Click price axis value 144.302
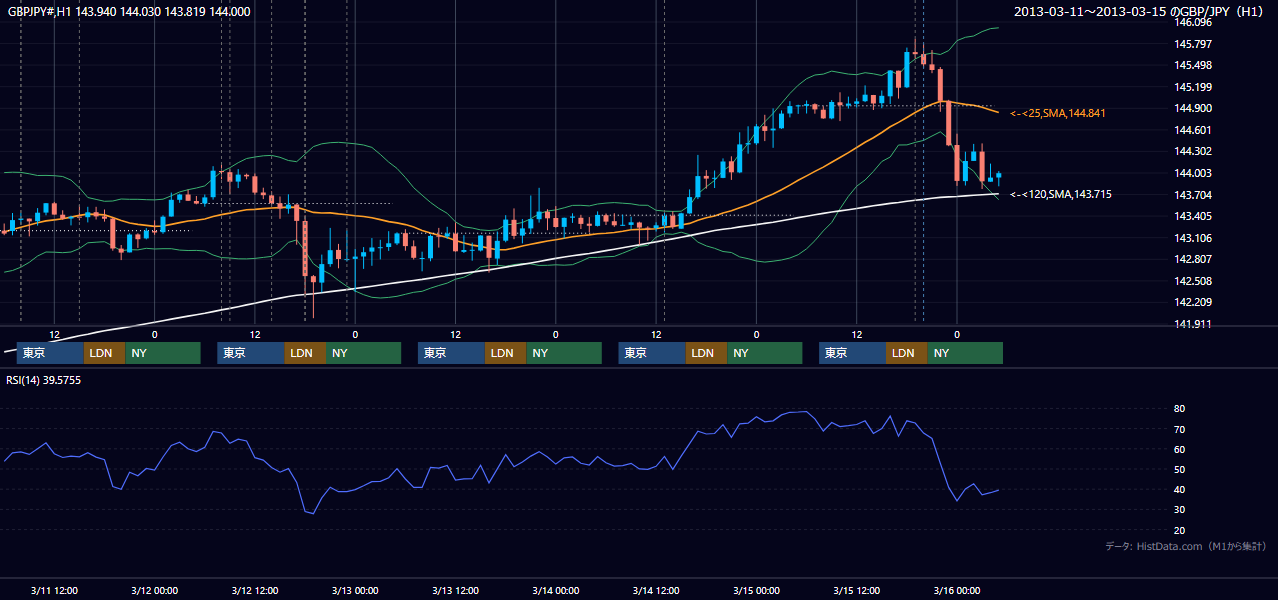 (x=1194, y=151)
